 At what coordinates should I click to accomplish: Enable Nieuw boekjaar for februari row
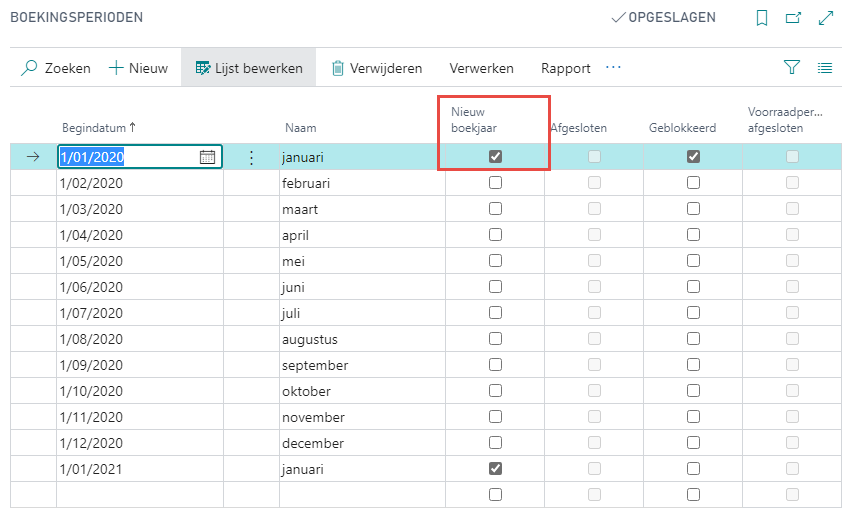tap(495, 183)
